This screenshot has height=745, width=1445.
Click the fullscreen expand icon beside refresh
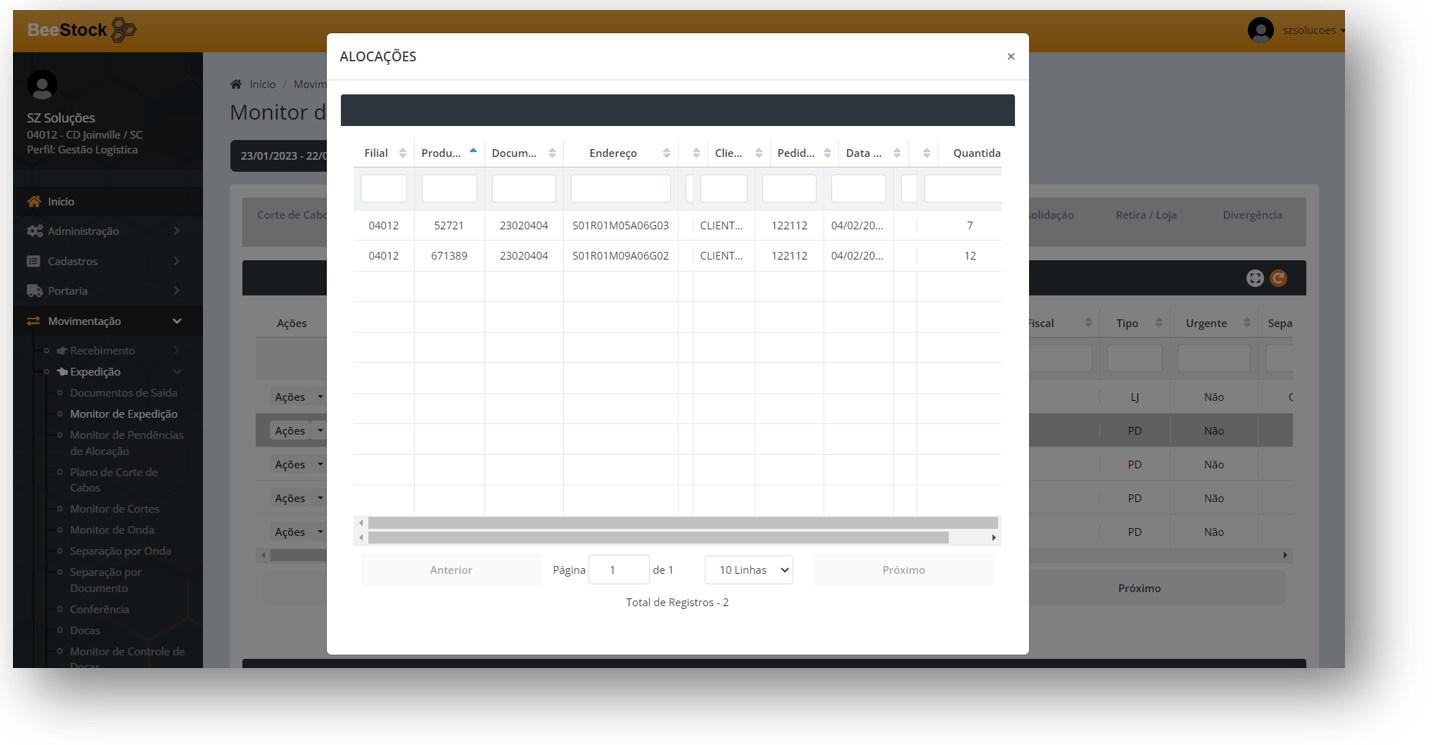click(x=1255, y=279)
